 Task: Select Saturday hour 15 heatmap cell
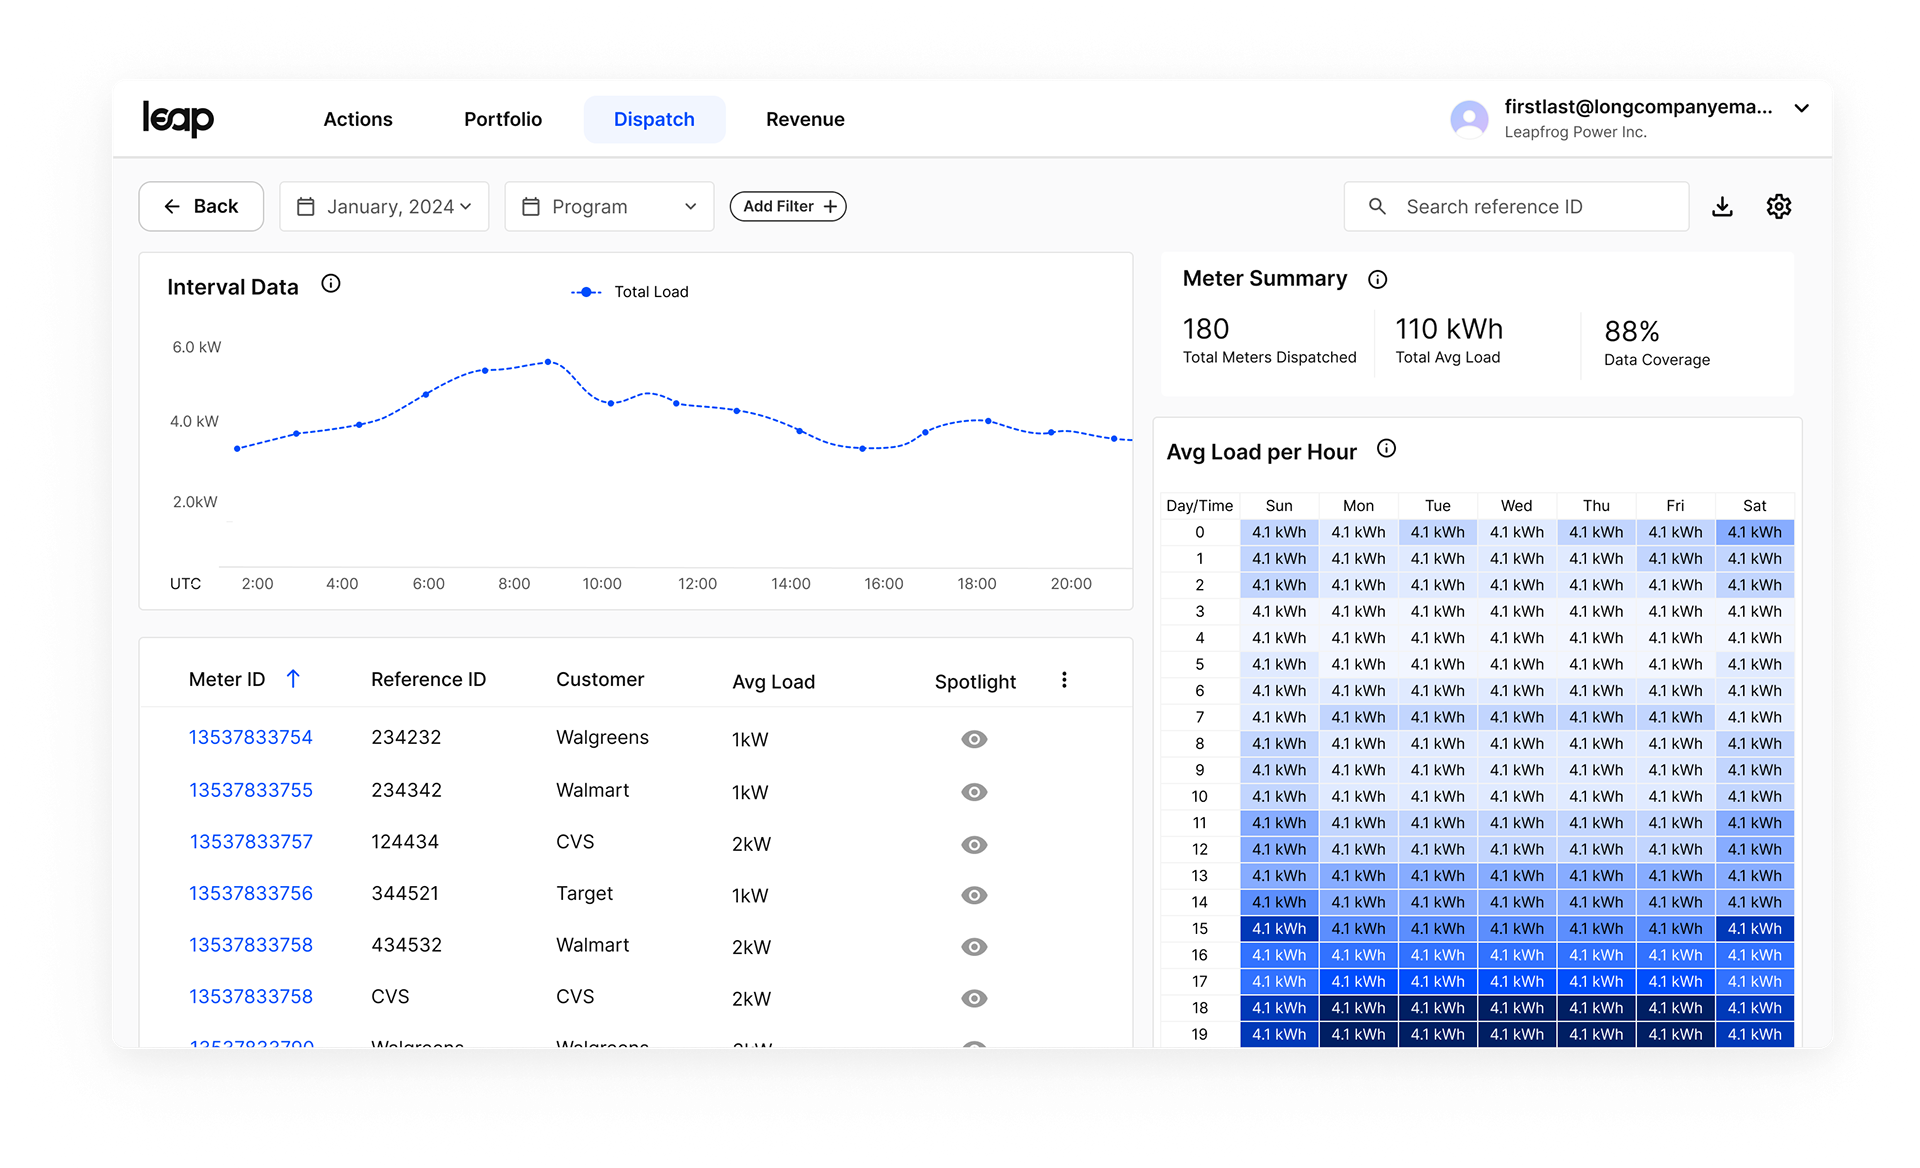point(1755,929)
